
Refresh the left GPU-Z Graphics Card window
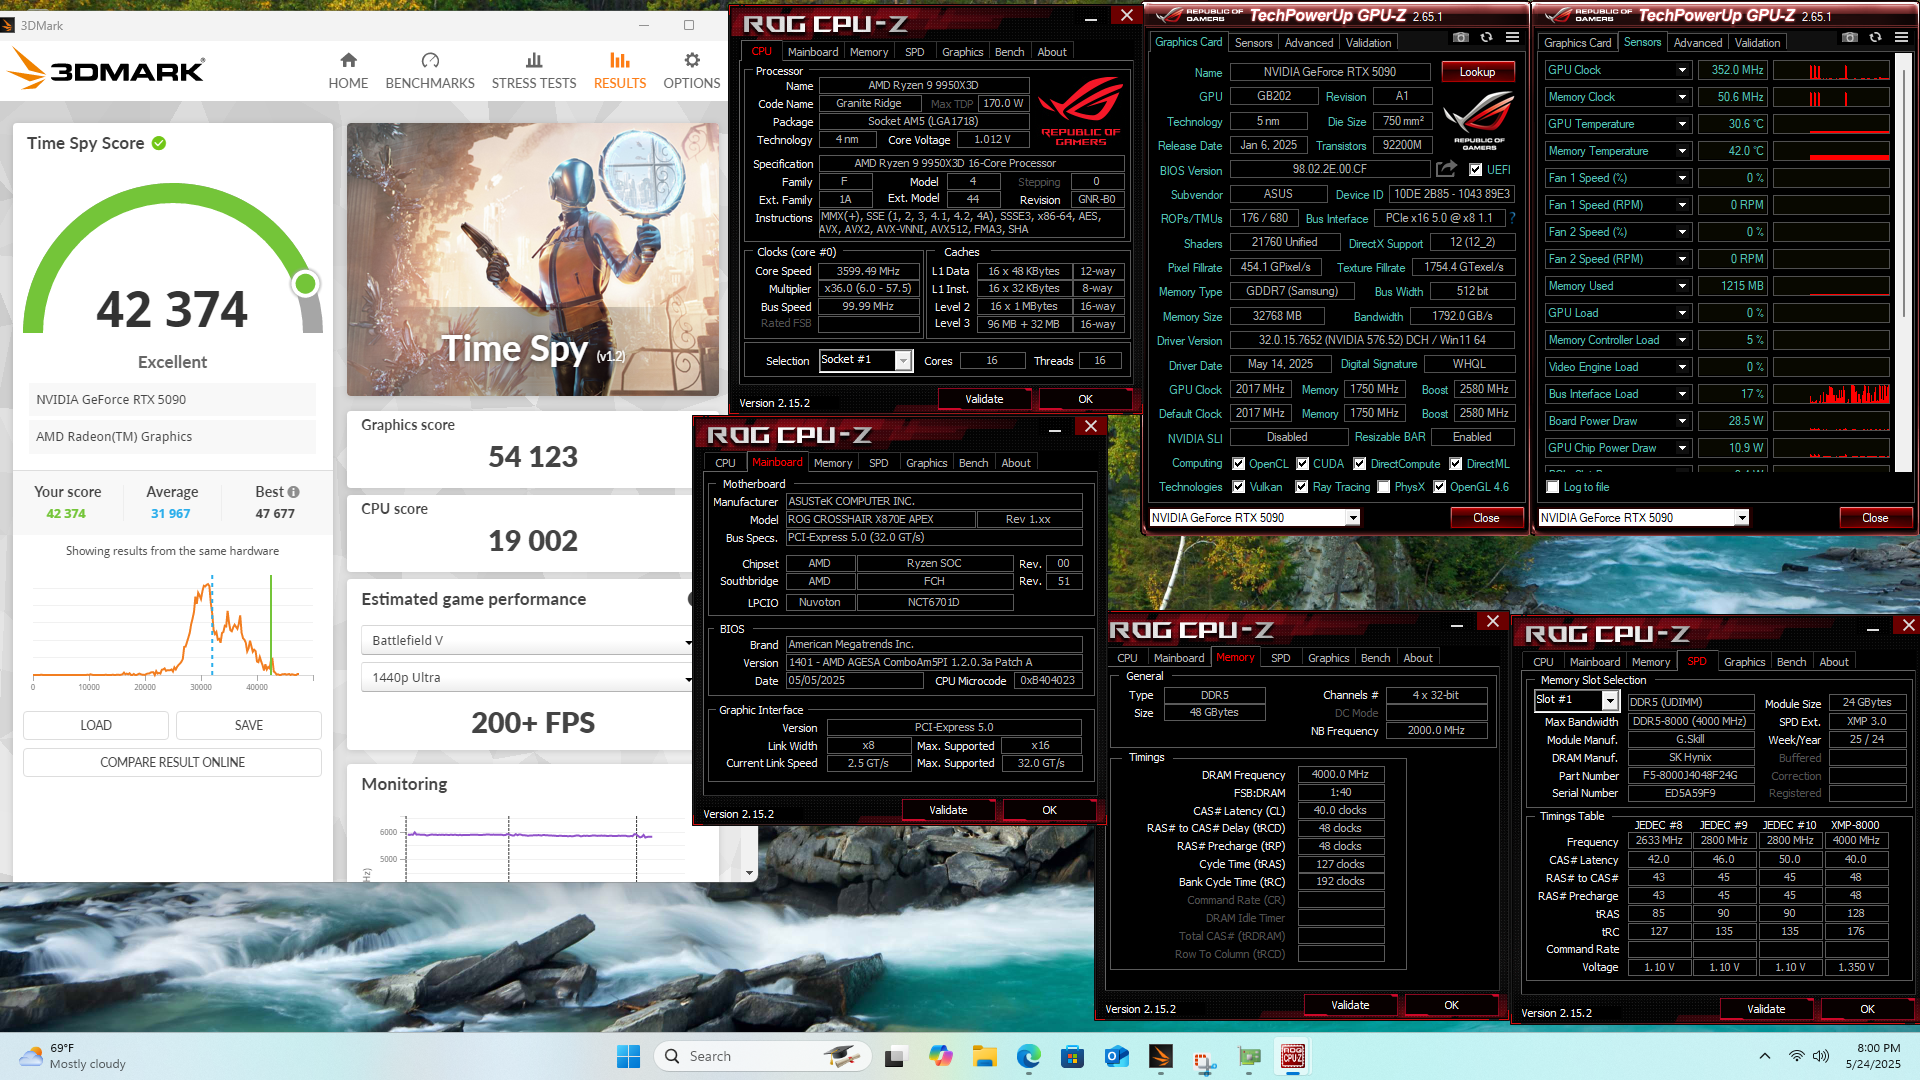[x=1487, y=38]
